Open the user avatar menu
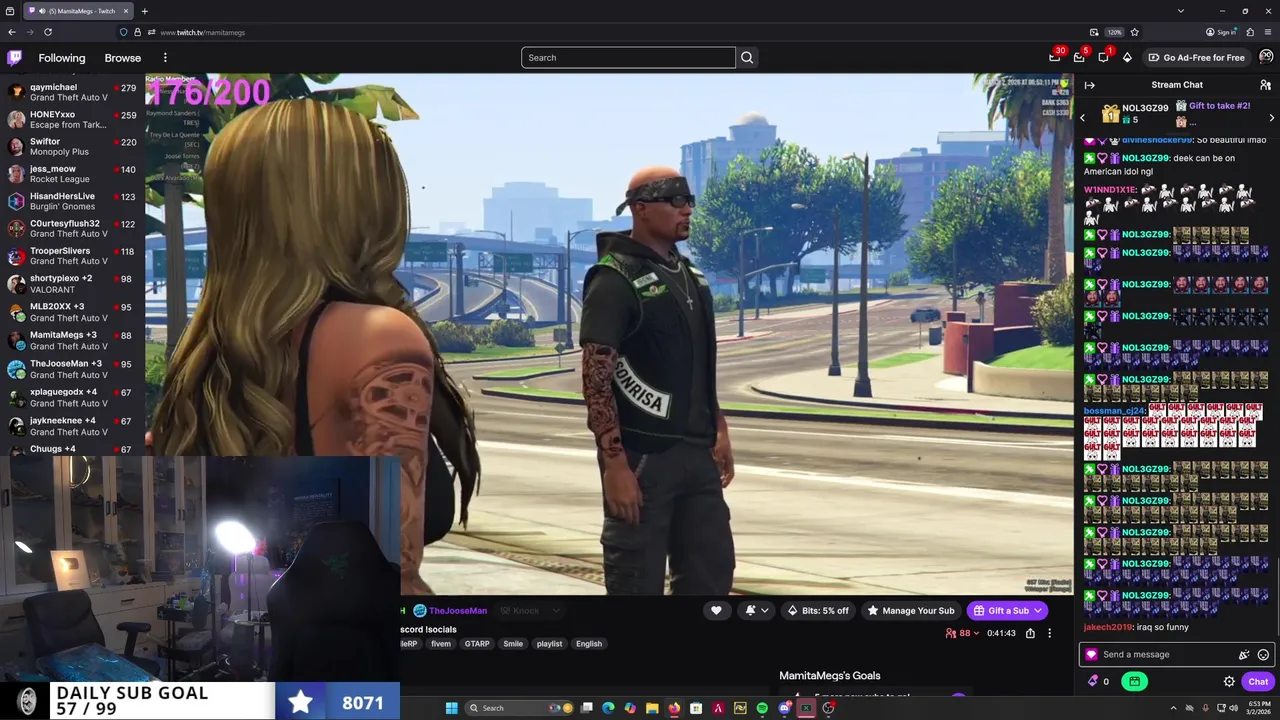 (1266, 57)
